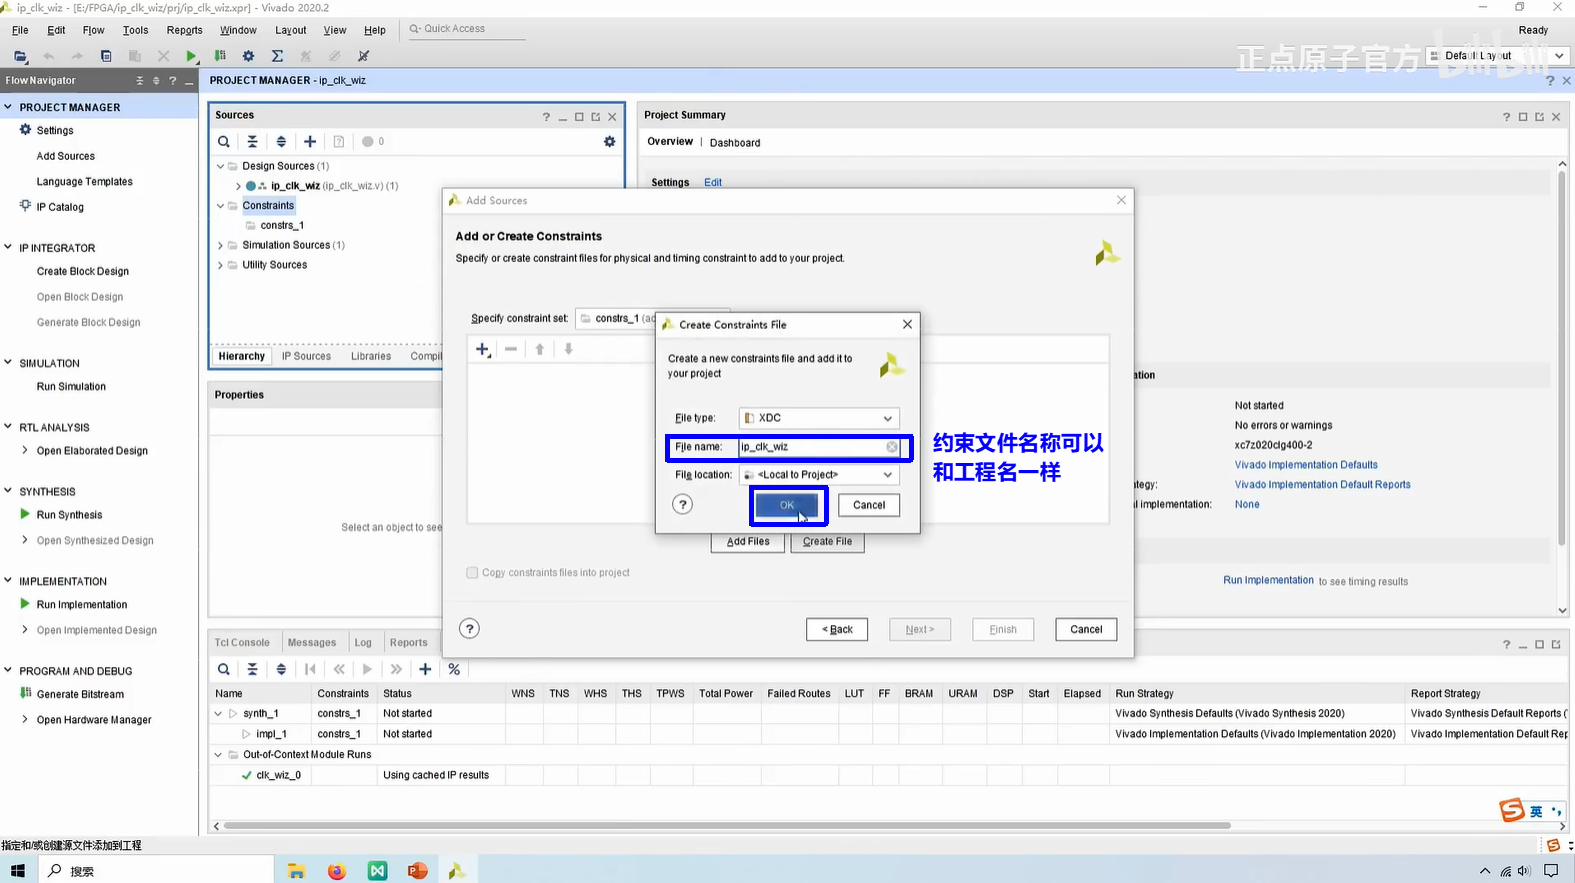1575x883 pixels.
Task: Click the plus icon in Add Sources dialog
Action: 483,349
